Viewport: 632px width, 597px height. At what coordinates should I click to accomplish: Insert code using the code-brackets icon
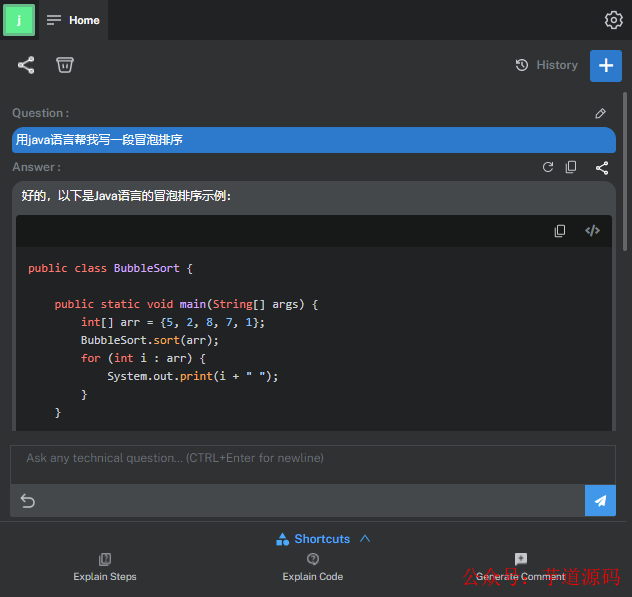592,231
